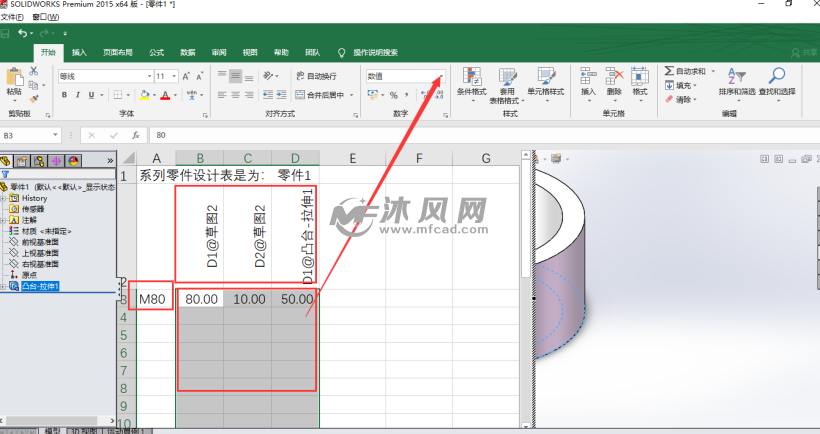Switch to the 页面布局 ribbon tab
This screenshot has width=820, height=434.
pos(118,52)
